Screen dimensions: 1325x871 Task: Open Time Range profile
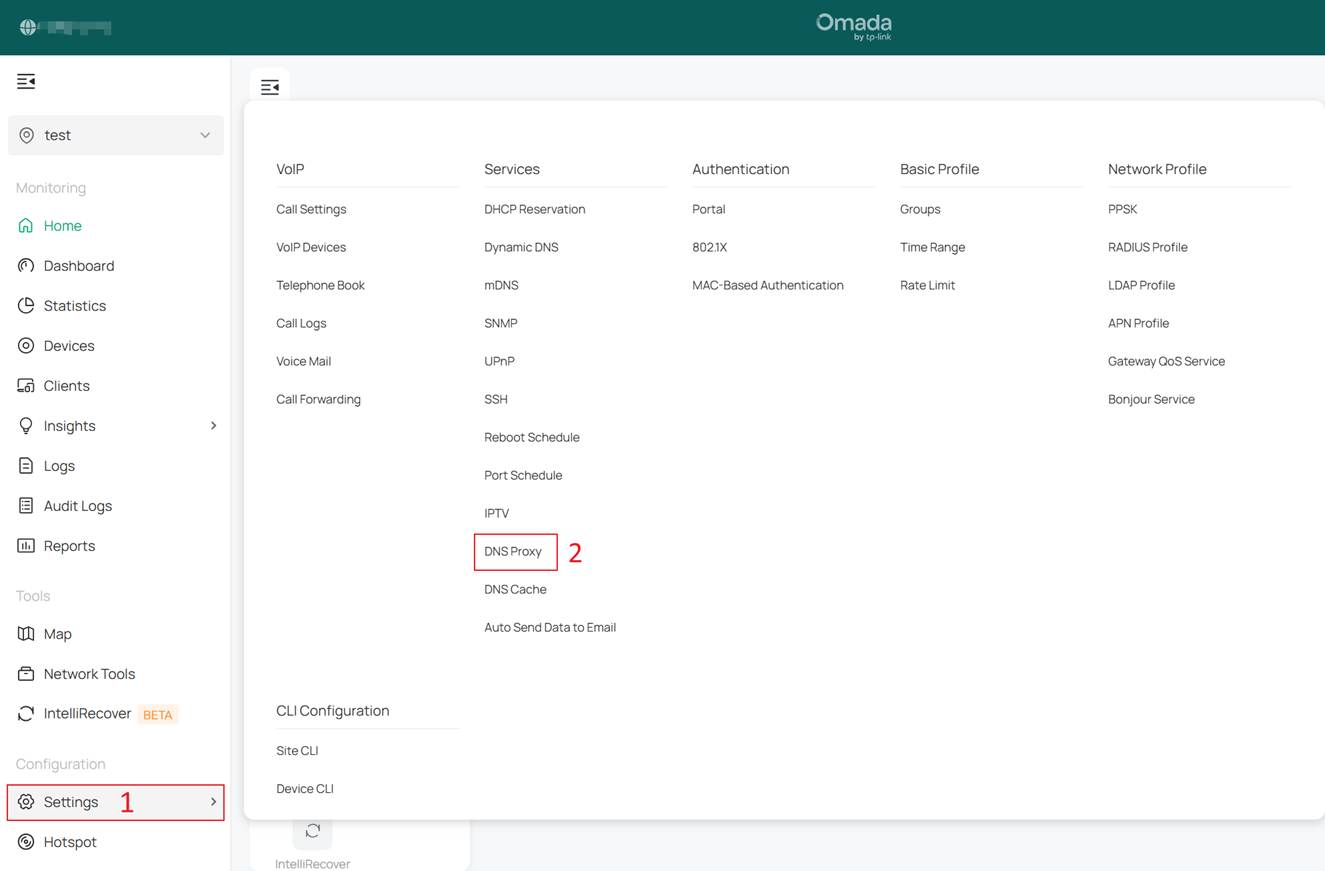coord(932,247)
